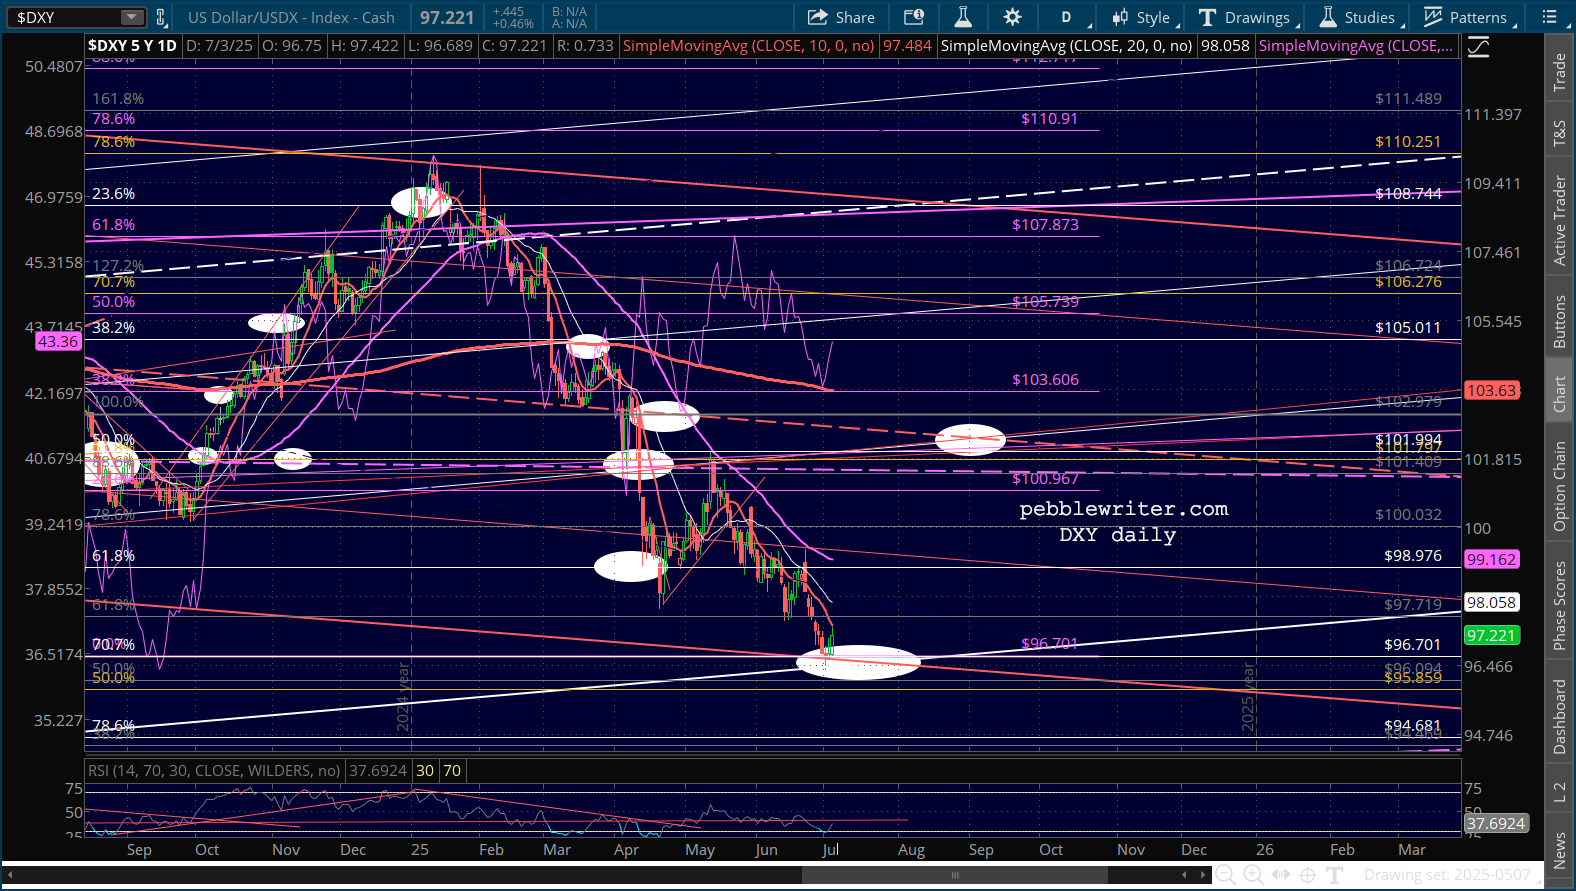The image size is (1576, 891).
Task: Switch to the Option Chain sidebar tab
Action: 1559,486
